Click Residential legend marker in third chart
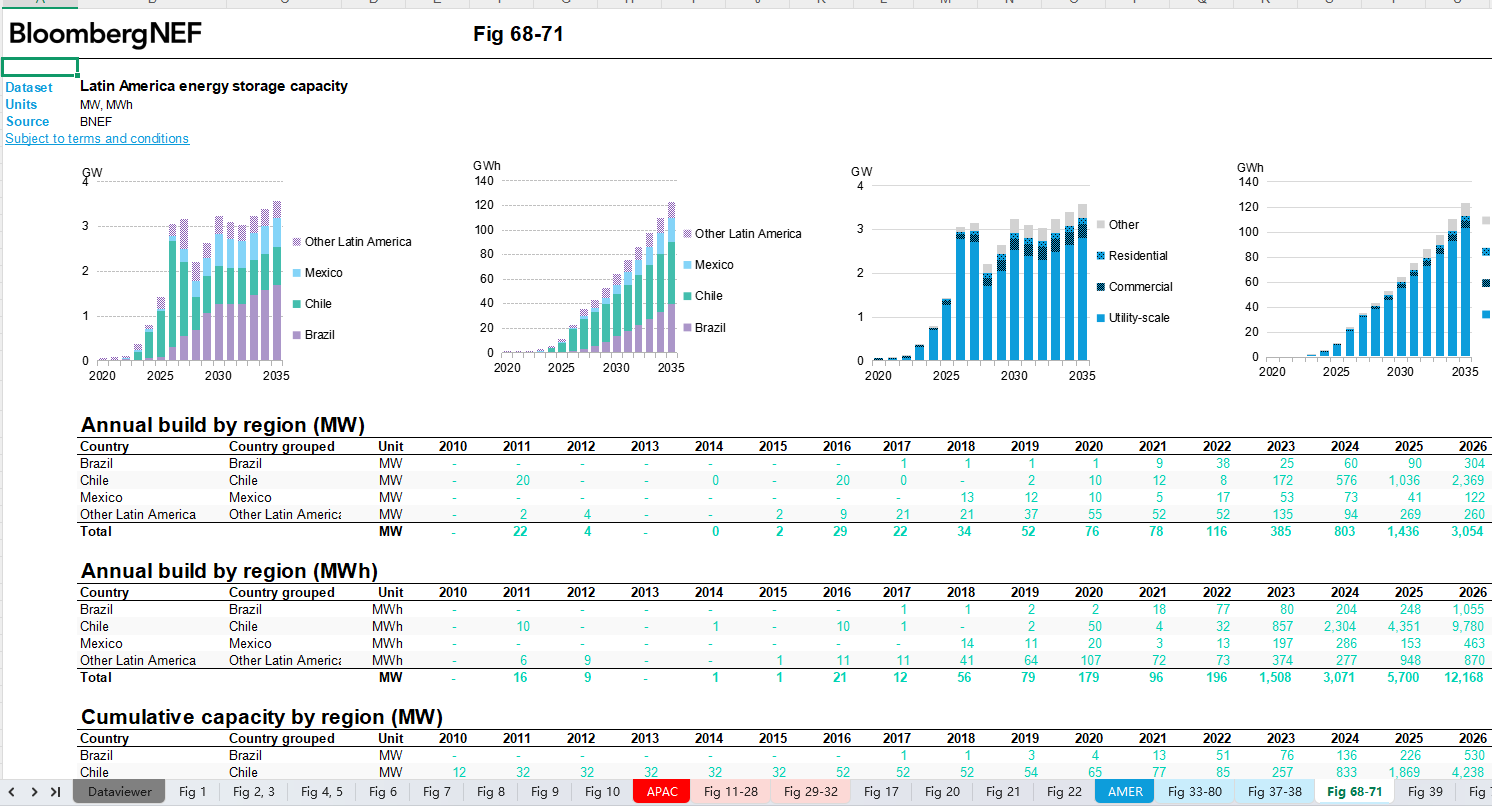1492x806 pixels. click(x=1100, y=256)
